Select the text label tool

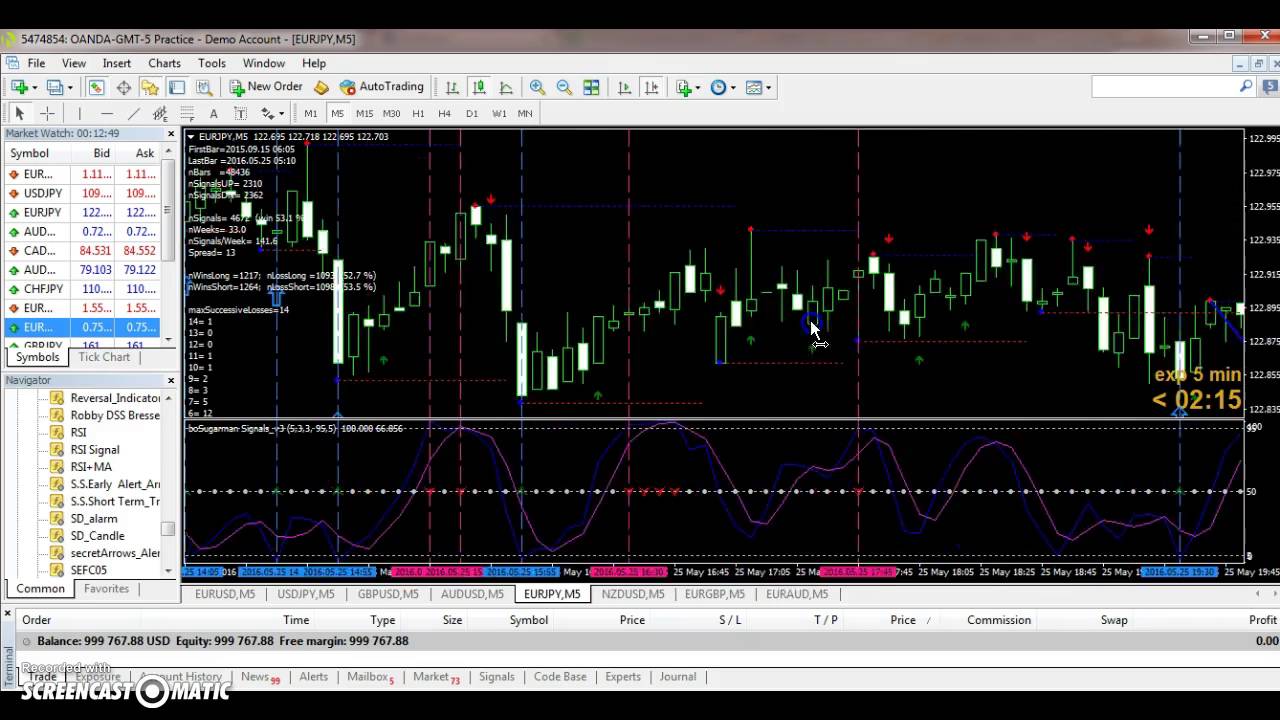[240, 113]
